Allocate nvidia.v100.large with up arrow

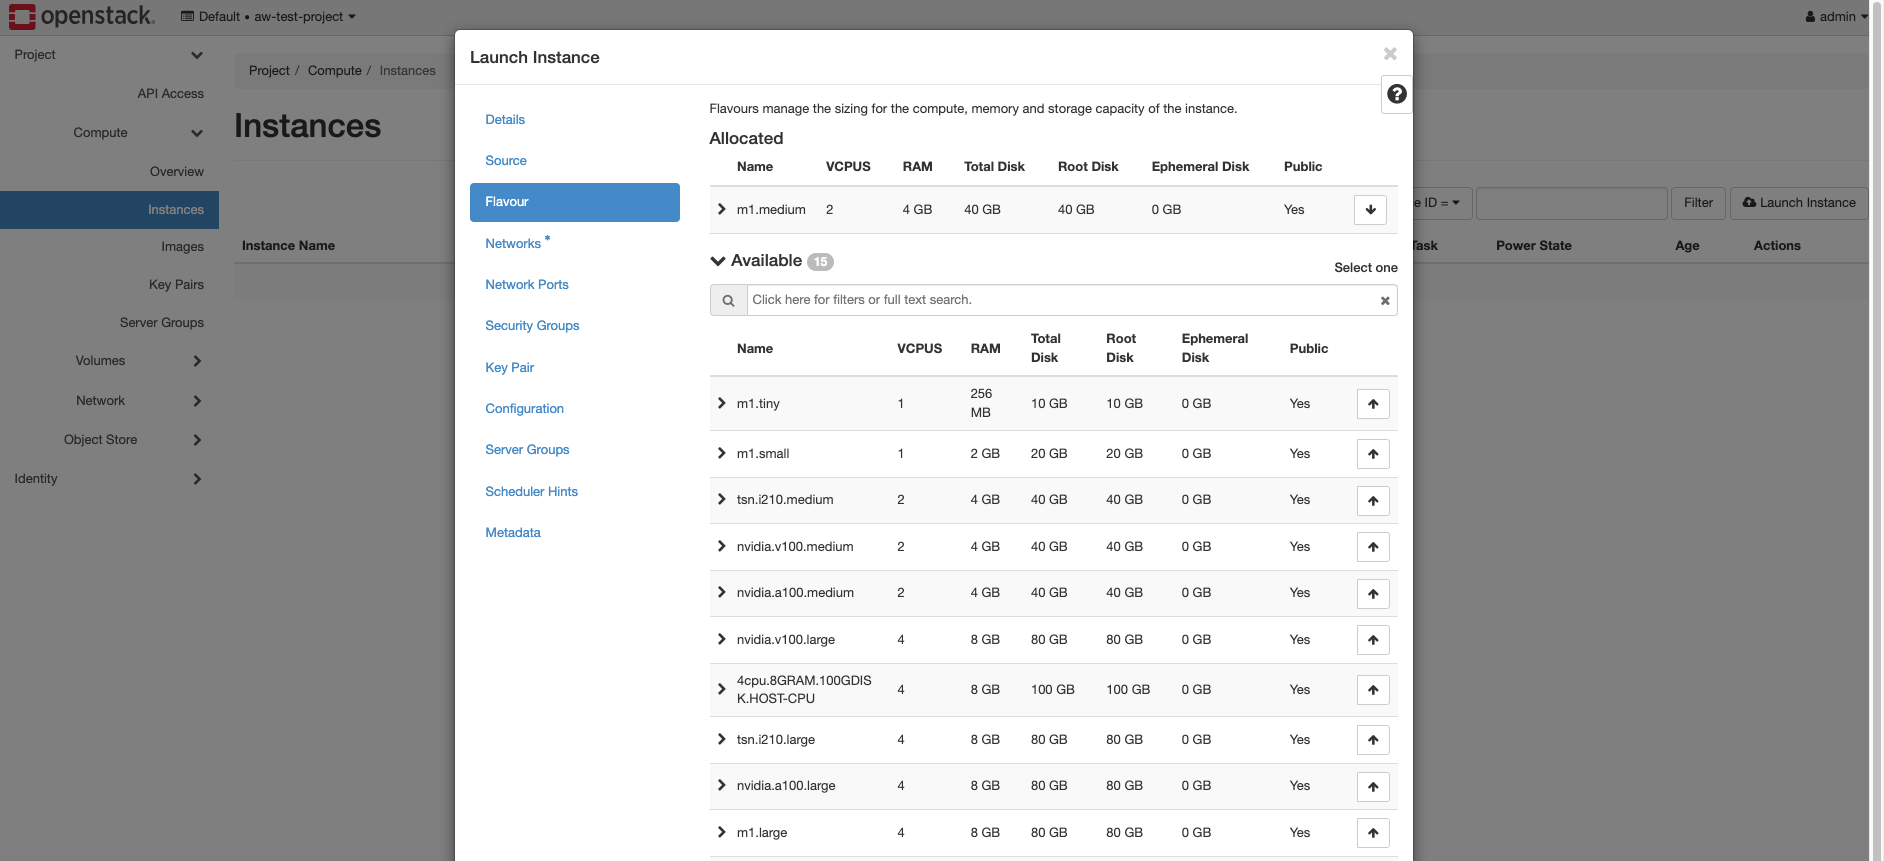click(1373, 640)
